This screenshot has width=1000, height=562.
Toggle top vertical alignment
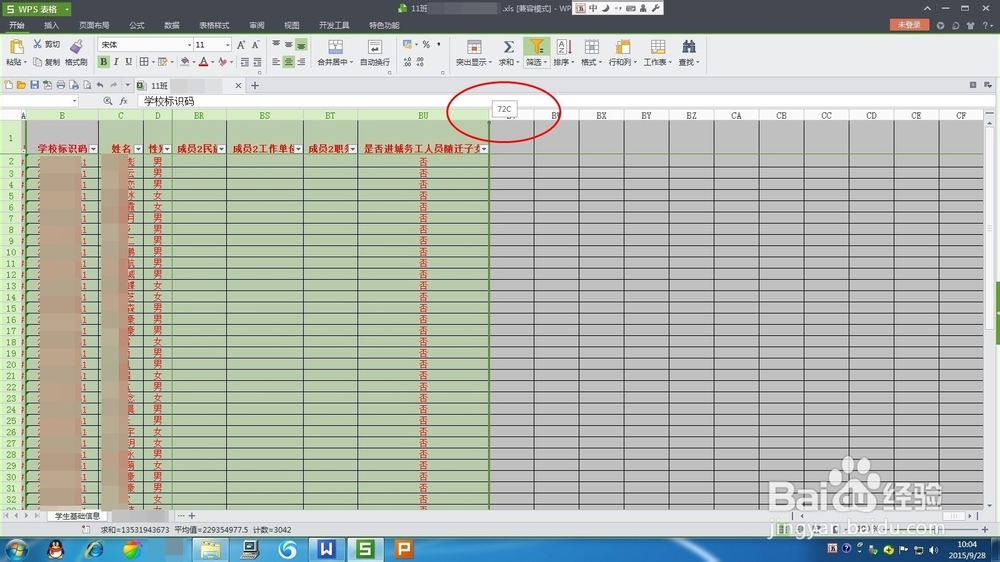pyautogui.click(x=276, y=45)
